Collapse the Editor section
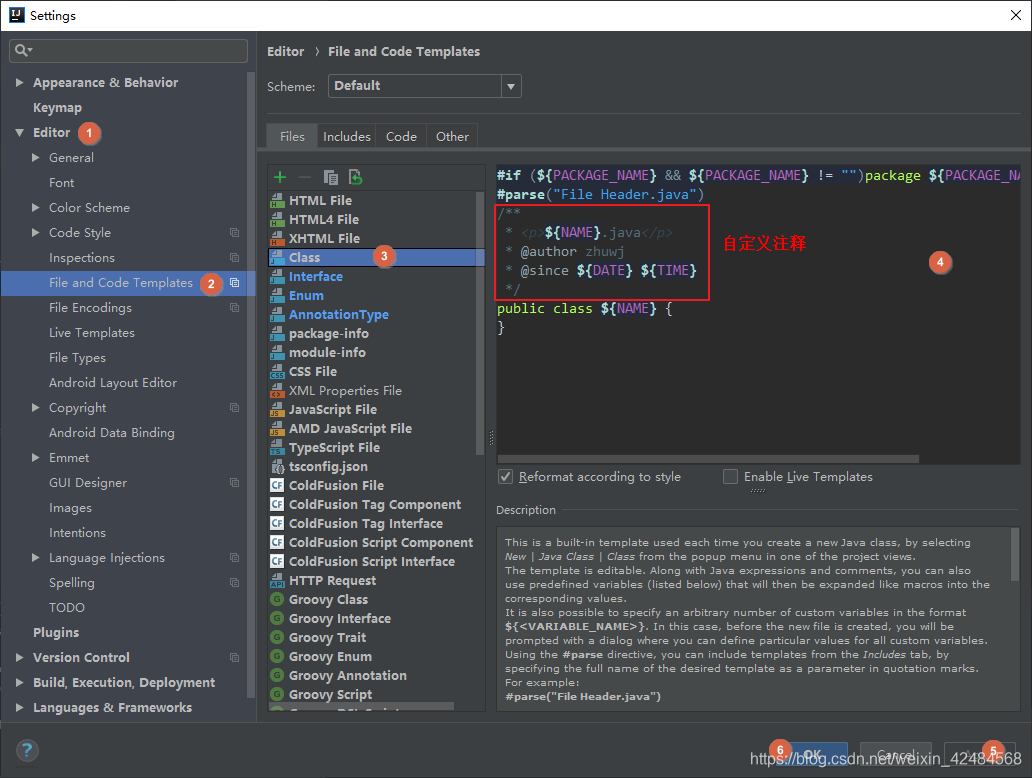The width and height of the screenshot is (1032, 778). tap(20, 132)
